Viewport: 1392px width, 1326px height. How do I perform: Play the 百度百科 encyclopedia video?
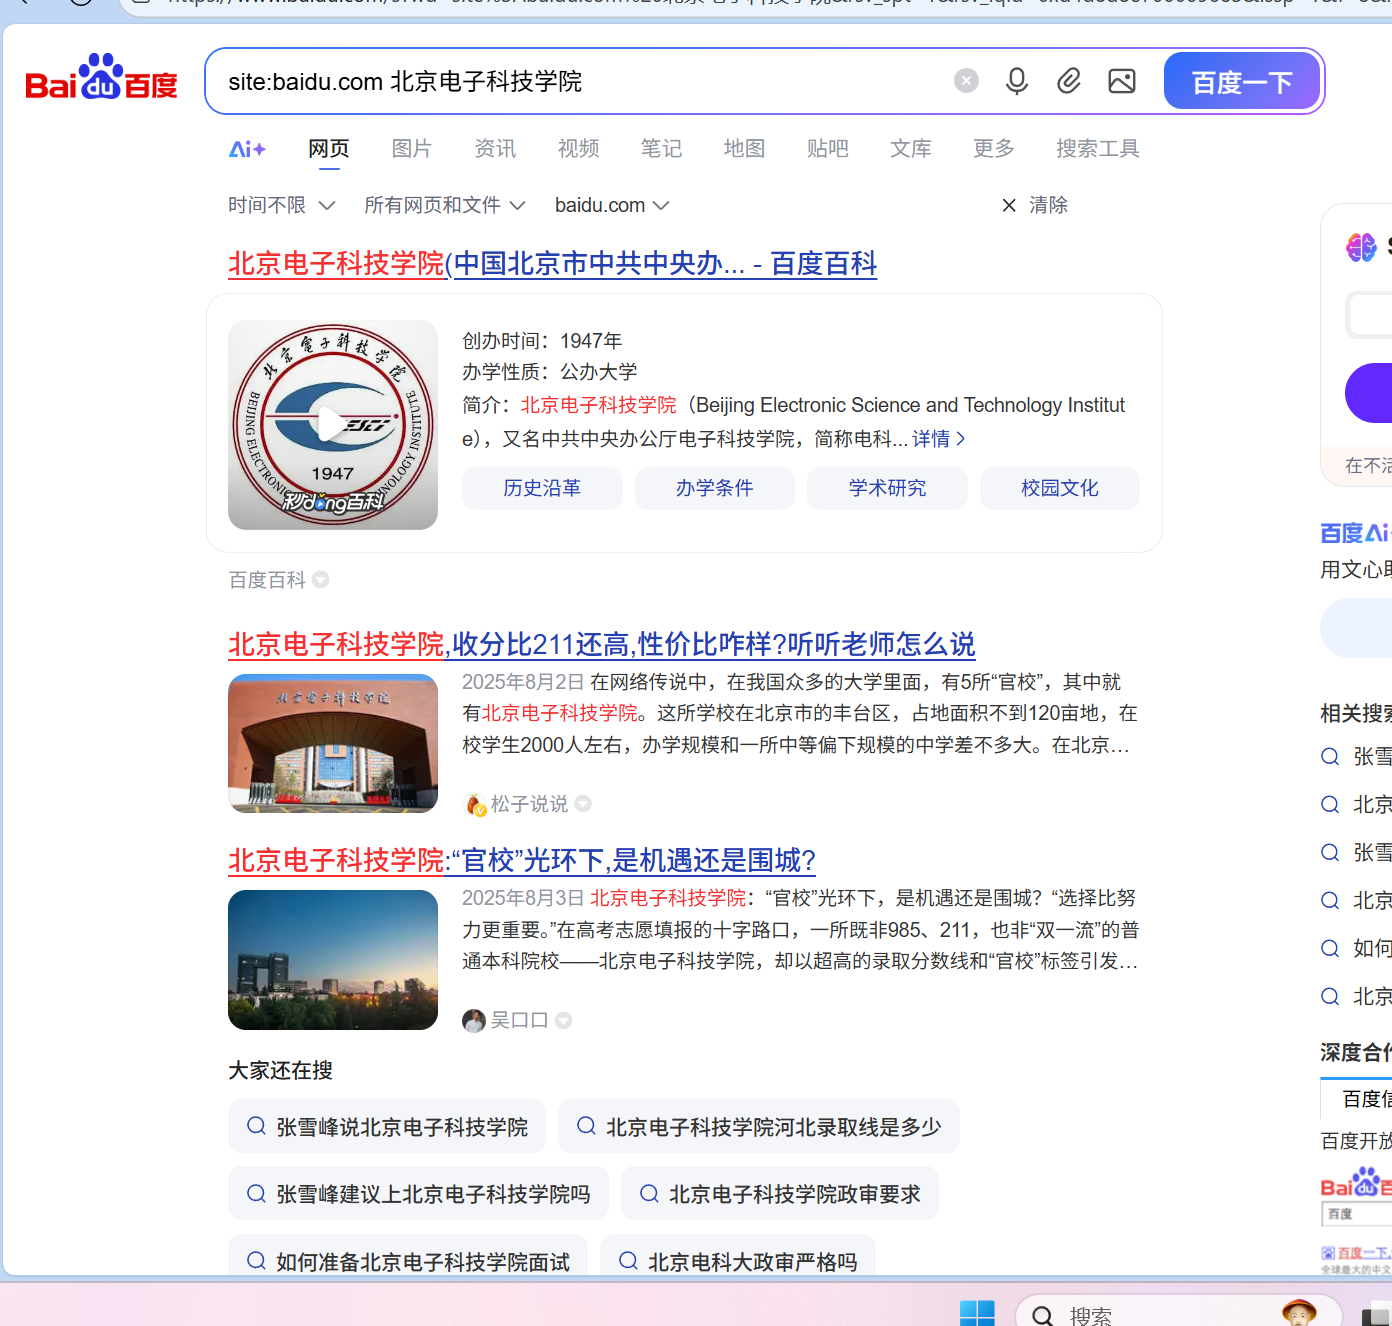pyautogui.click(x=332, y=424)
